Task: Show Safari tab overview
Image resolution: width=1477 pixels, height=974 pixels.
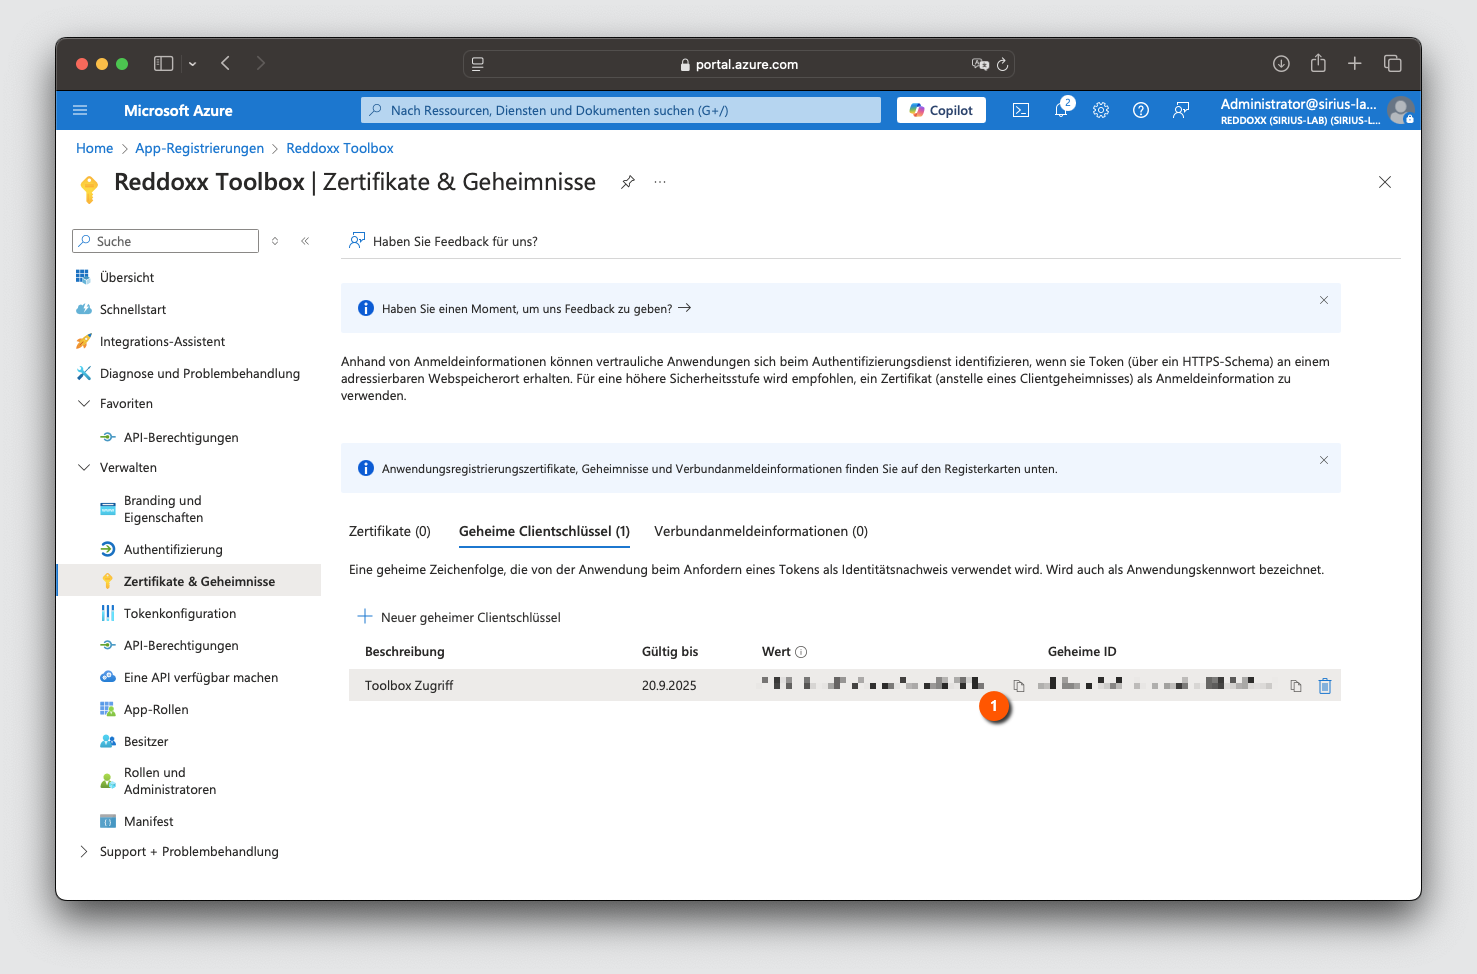Action: pos(1392,63)
